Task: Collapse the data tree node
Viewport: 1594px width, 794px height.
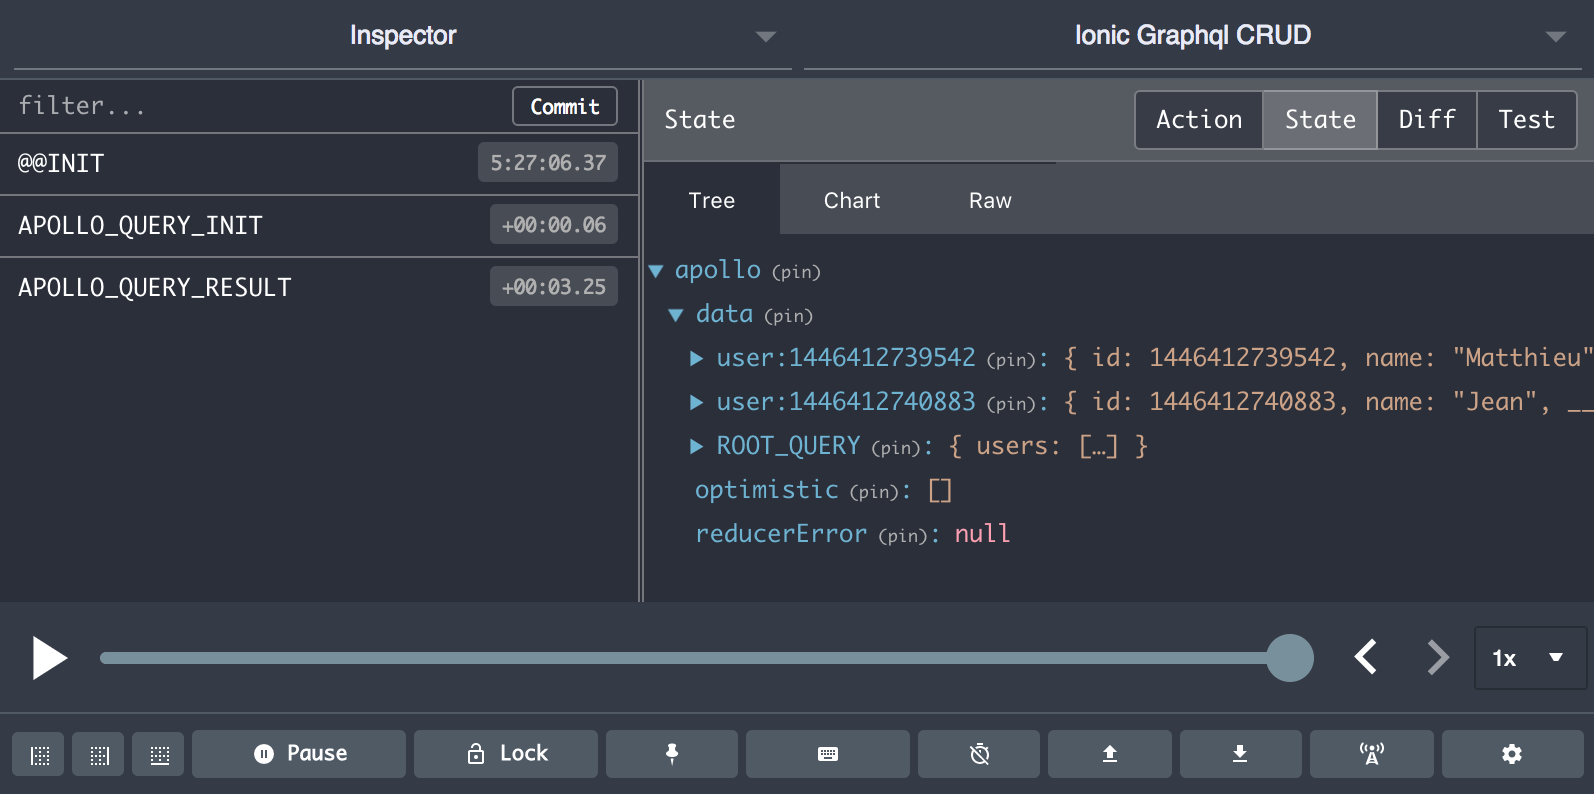Action: point(676,315)
